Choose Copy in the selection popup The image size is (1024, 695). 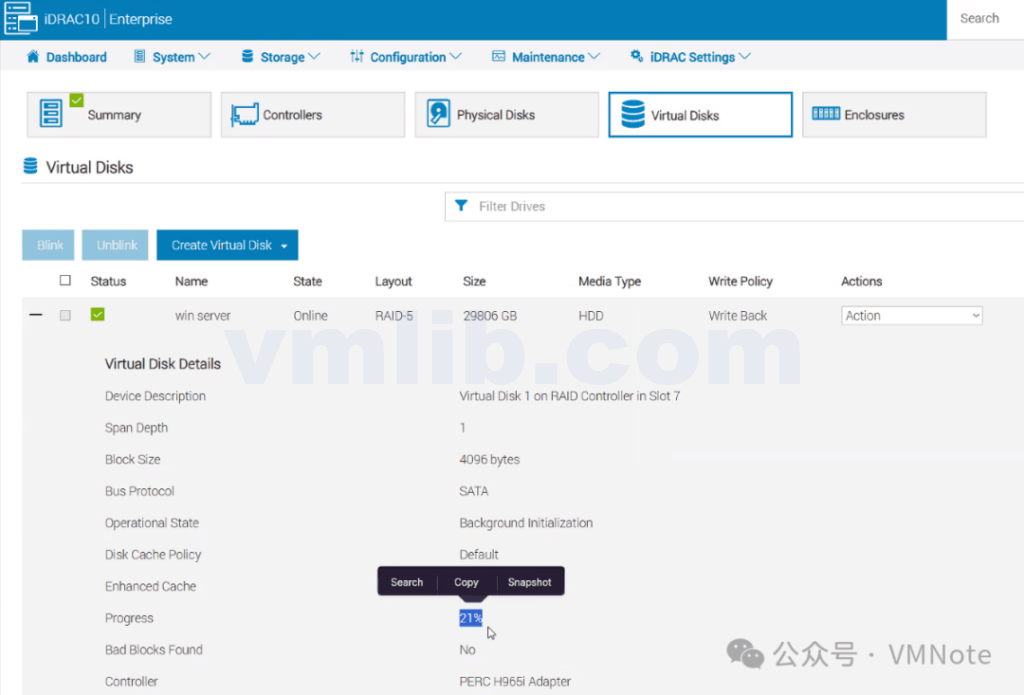tap(466, 582)
